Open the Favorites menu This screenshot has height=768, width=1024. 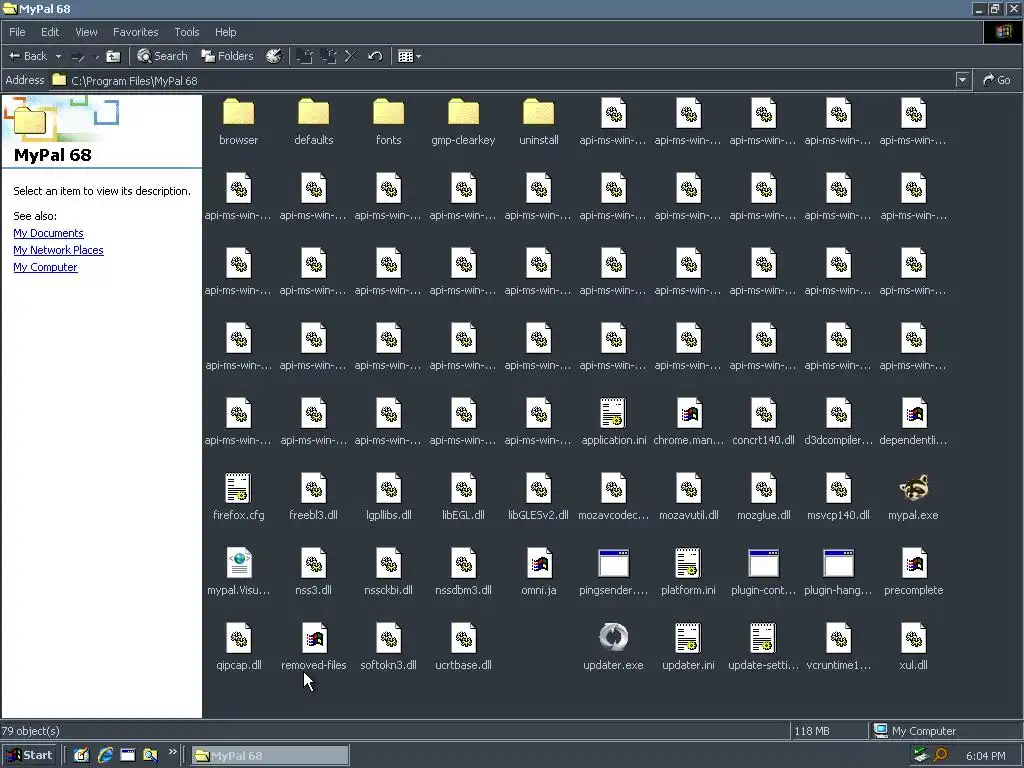point(135,32)
